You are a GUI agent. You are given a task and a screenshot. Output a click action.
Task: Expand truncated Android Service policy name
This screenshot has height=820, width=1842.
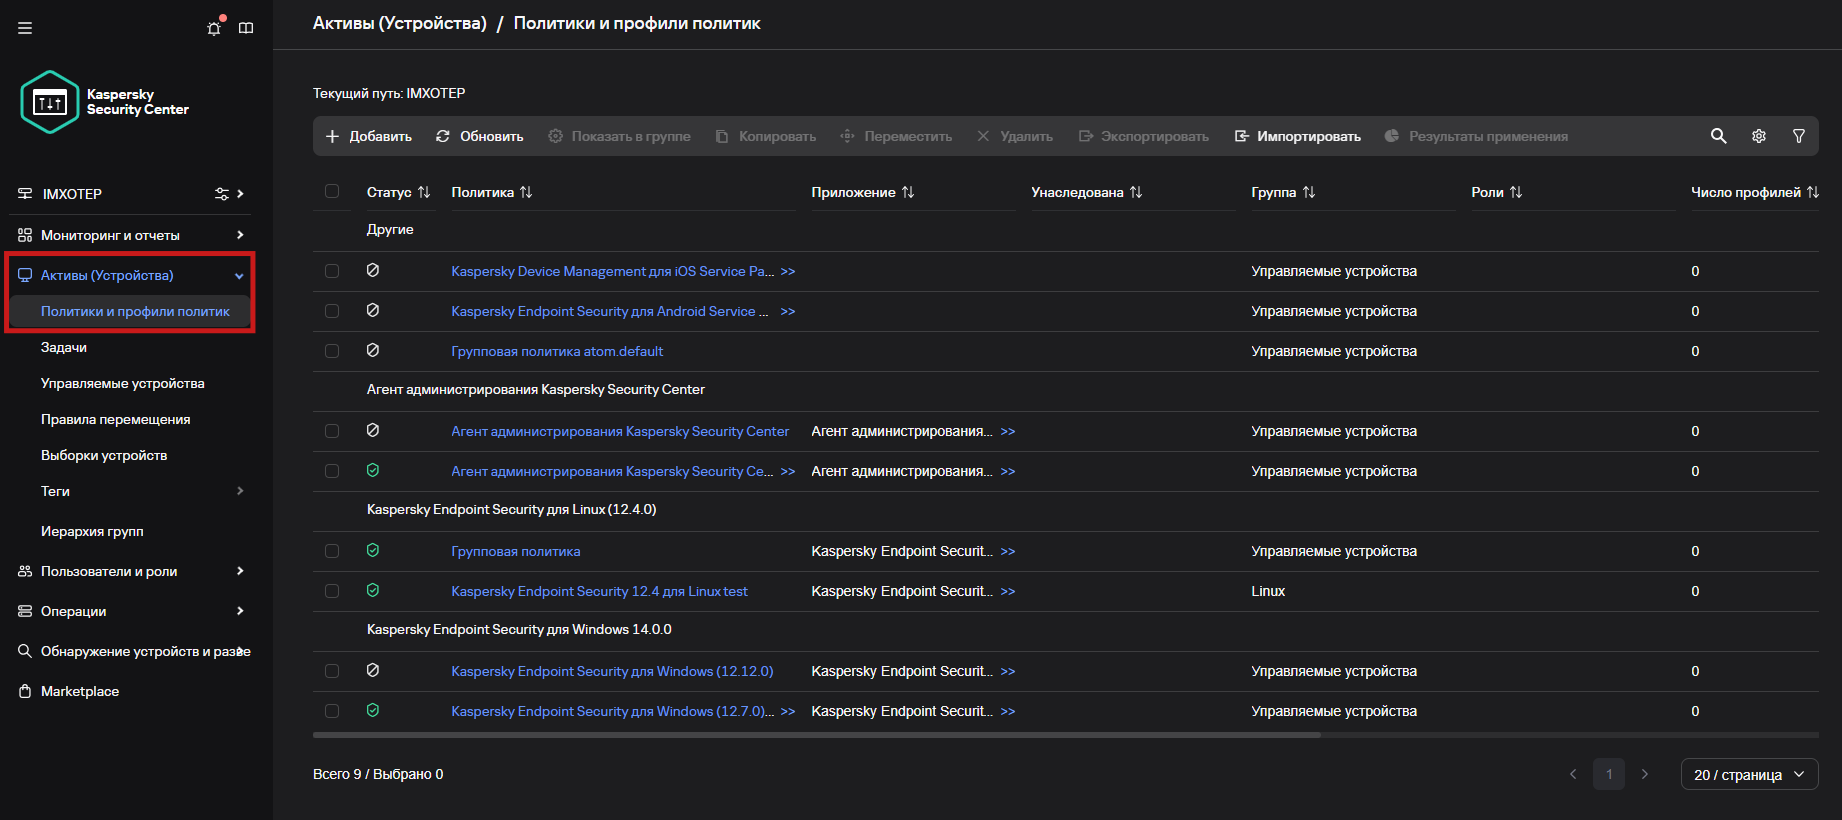tap(788, 311)
